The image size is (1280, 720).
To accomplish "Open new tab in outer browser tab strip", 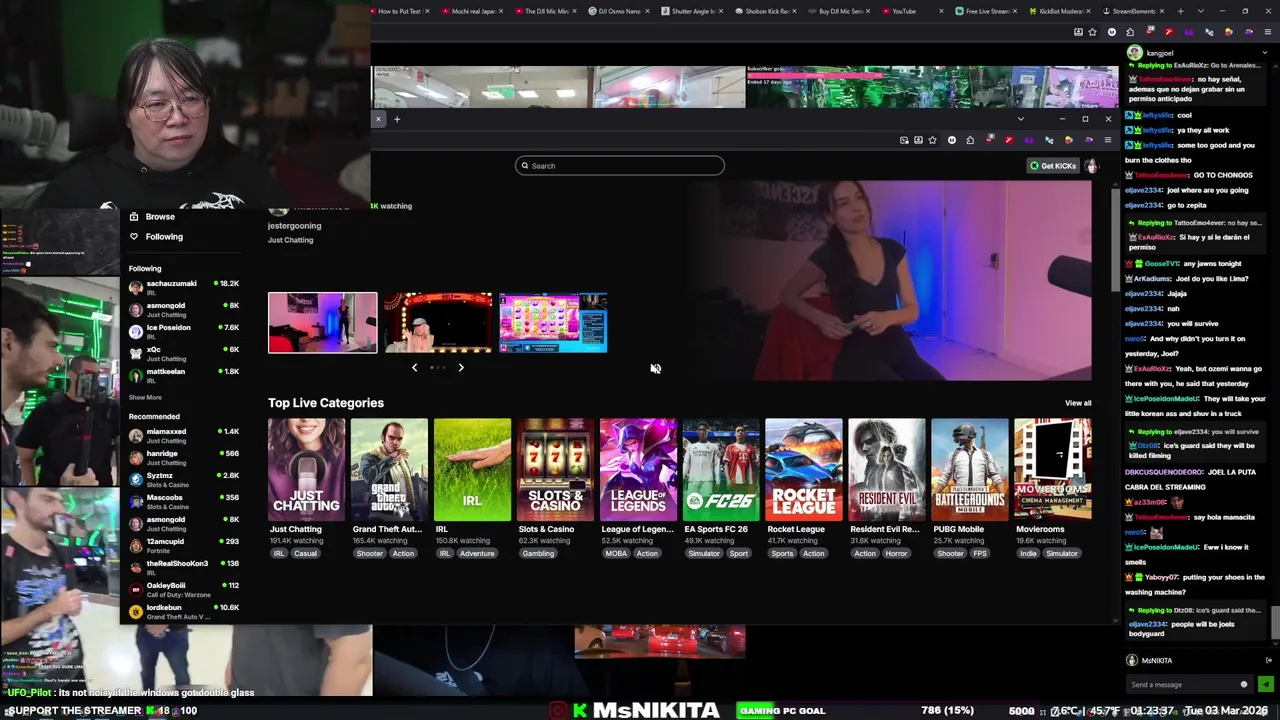I will point(1180,11).
